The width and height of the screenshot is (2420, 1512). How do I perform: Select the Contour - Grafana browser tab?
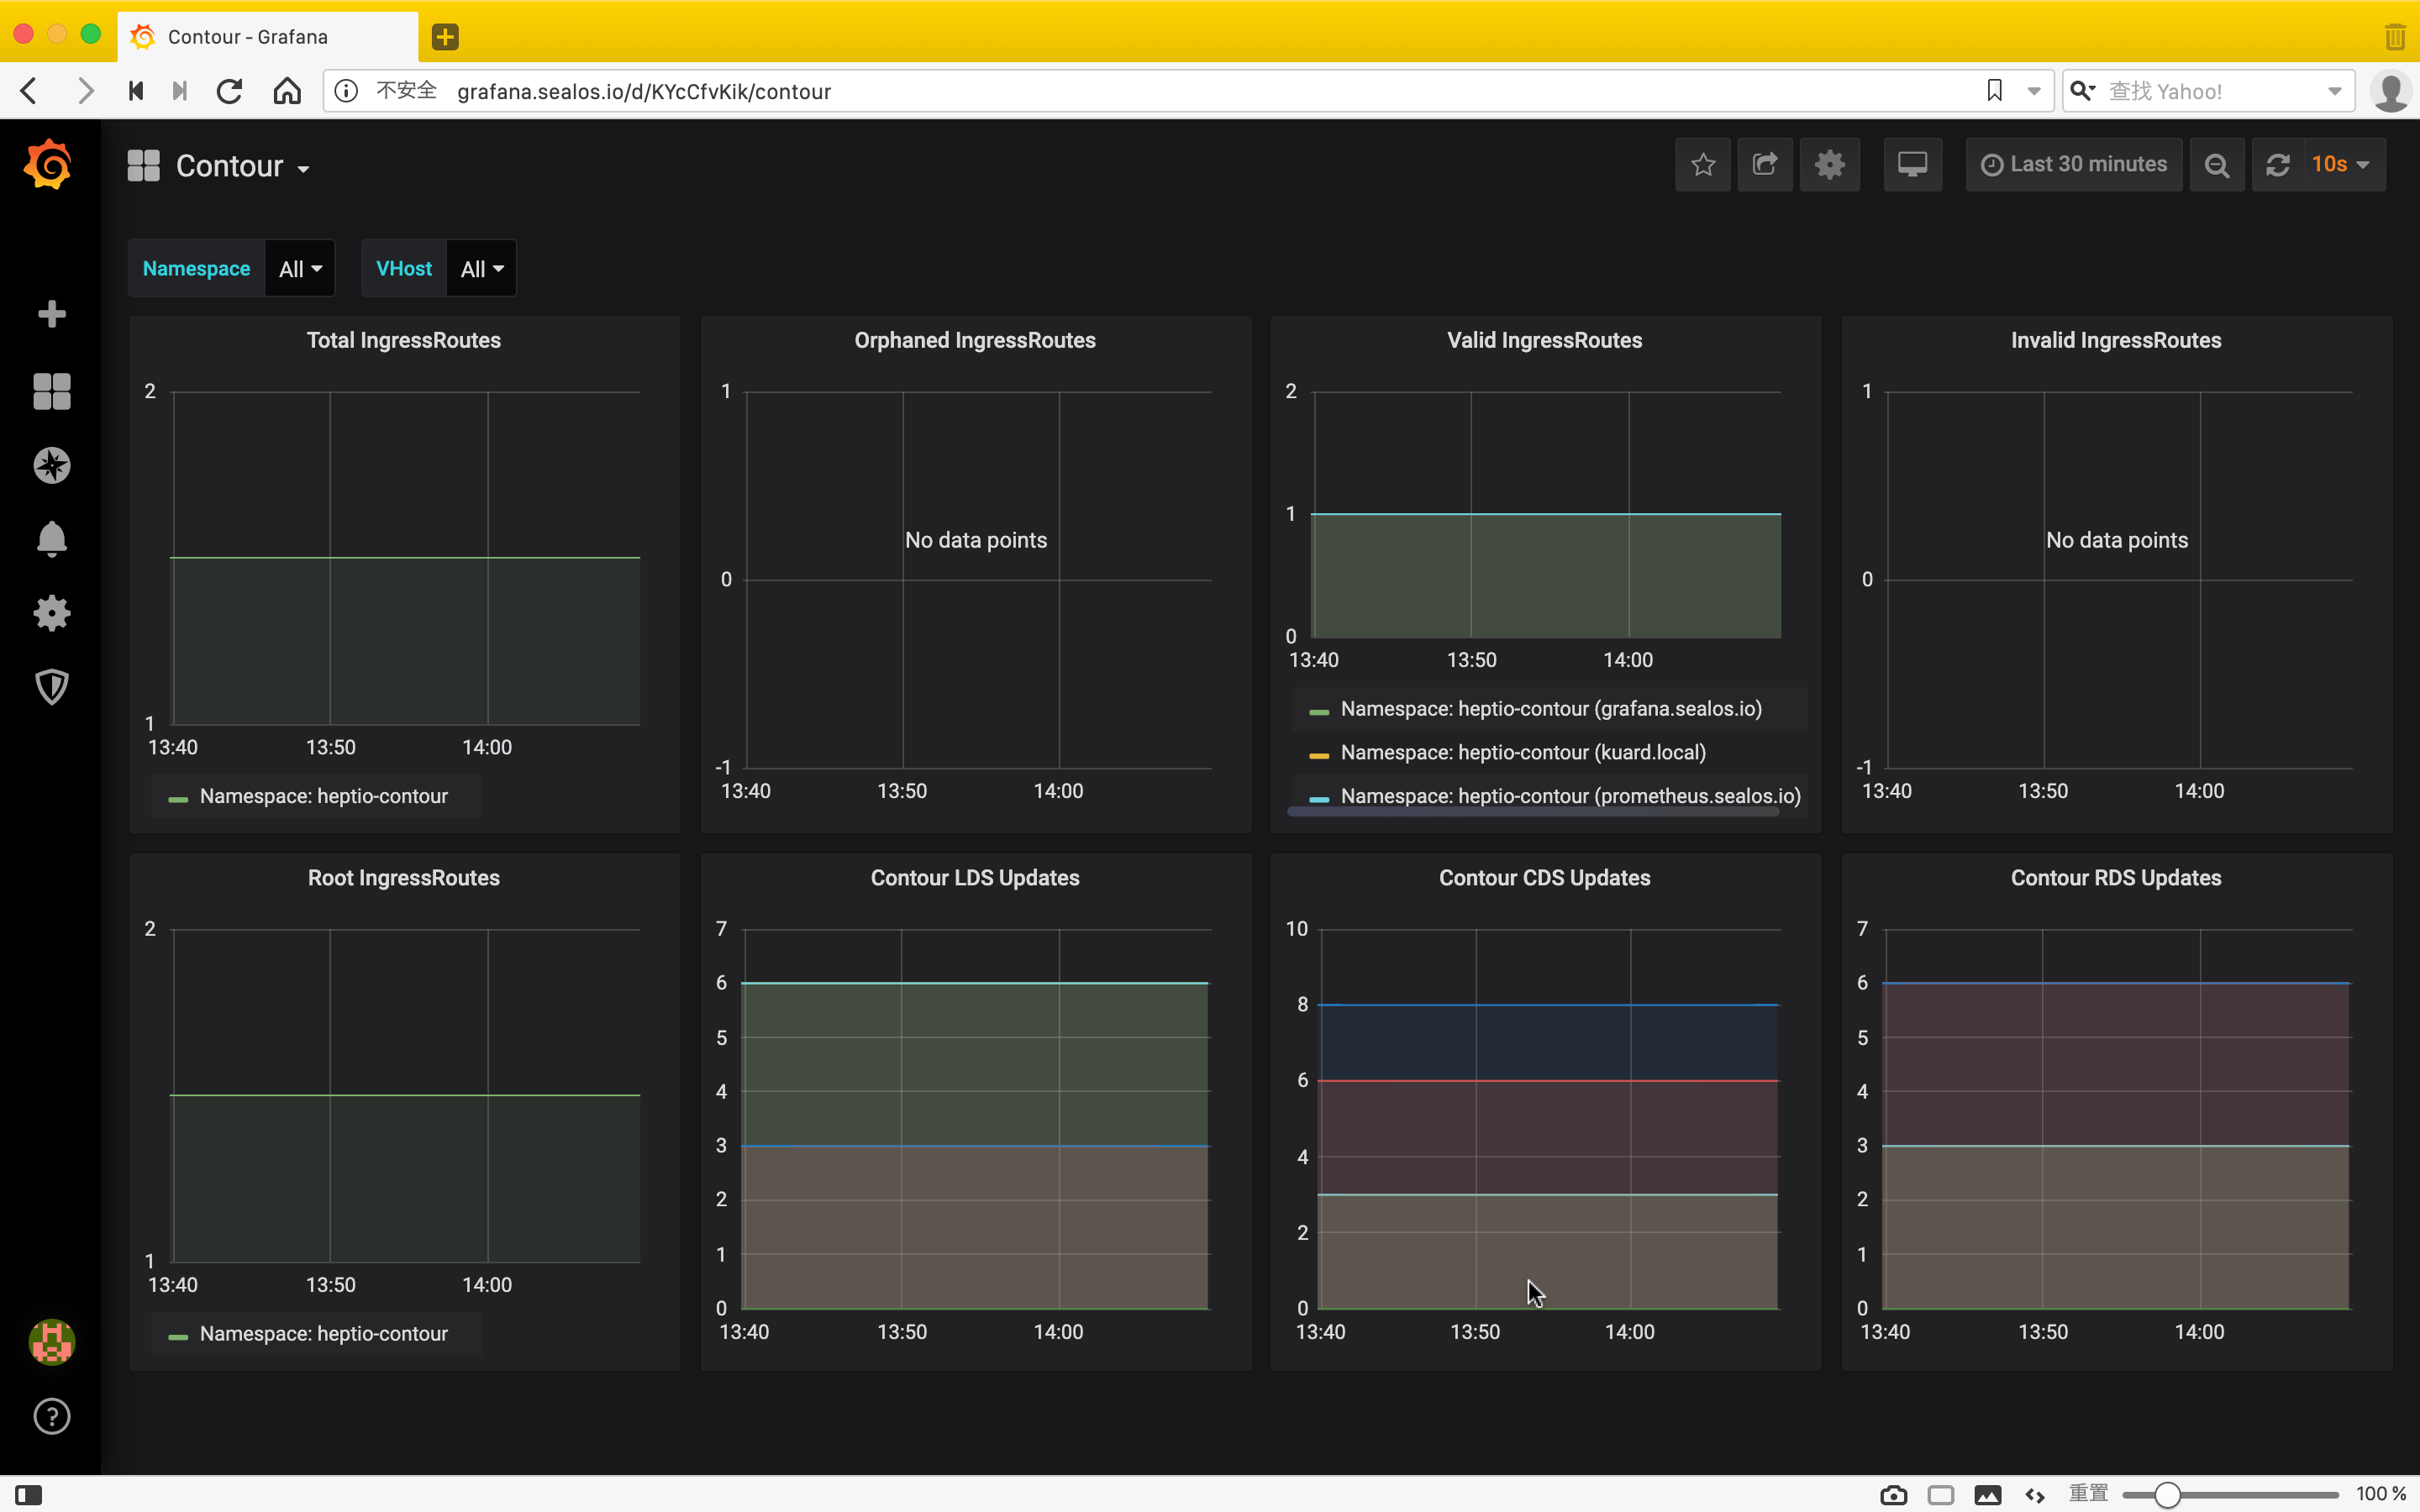click(x=247, y=37)
